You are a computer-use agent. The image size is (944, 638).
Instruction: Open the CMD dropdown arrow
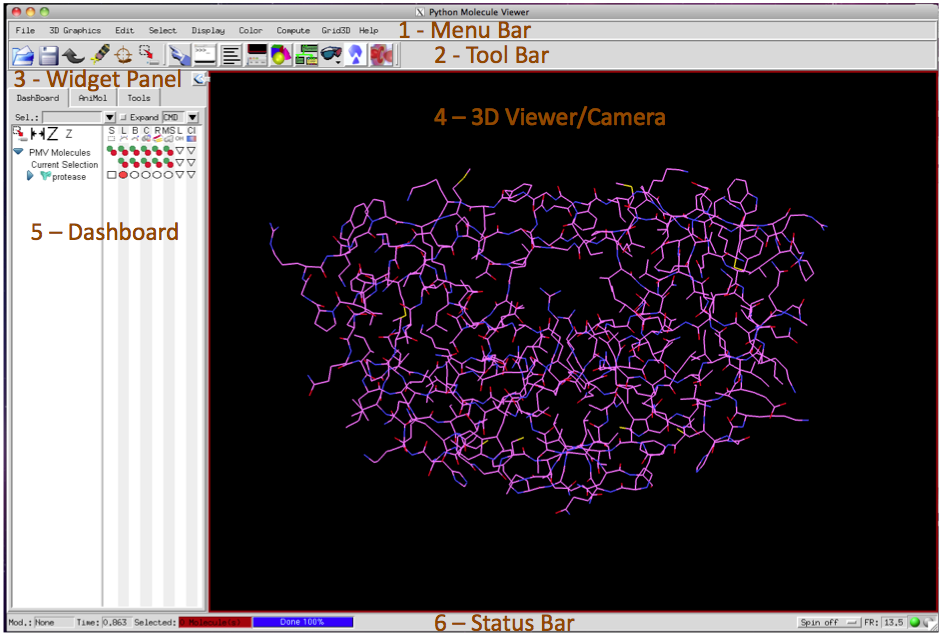coord(193,117)
